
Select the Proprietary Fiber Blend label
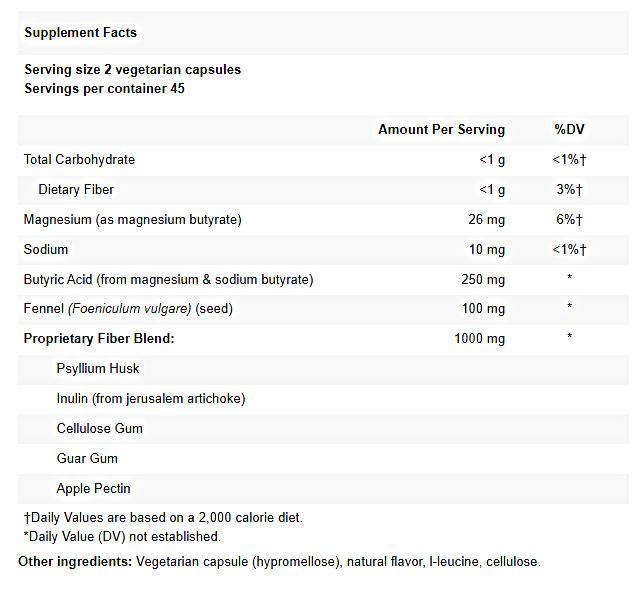pos(99,338)
